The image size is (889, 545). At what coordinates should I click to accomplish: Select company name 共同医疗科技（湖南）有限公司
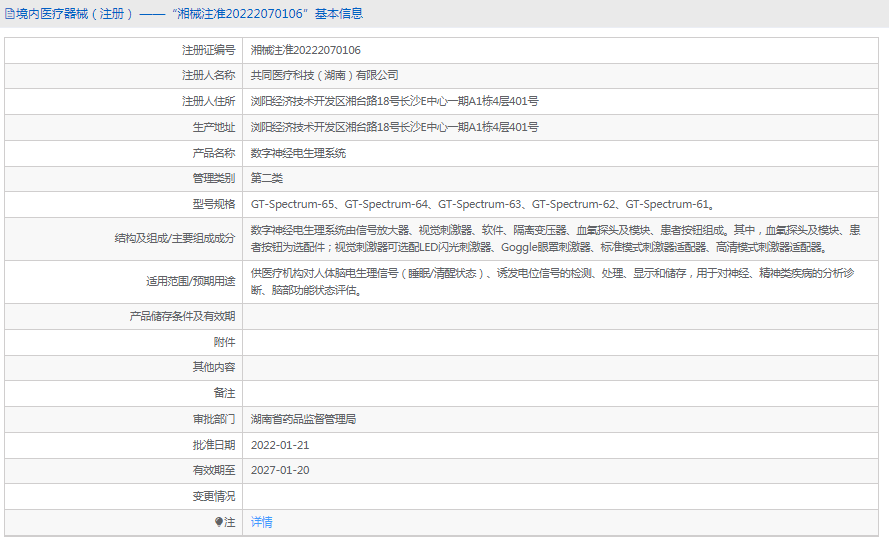(324, 75)
